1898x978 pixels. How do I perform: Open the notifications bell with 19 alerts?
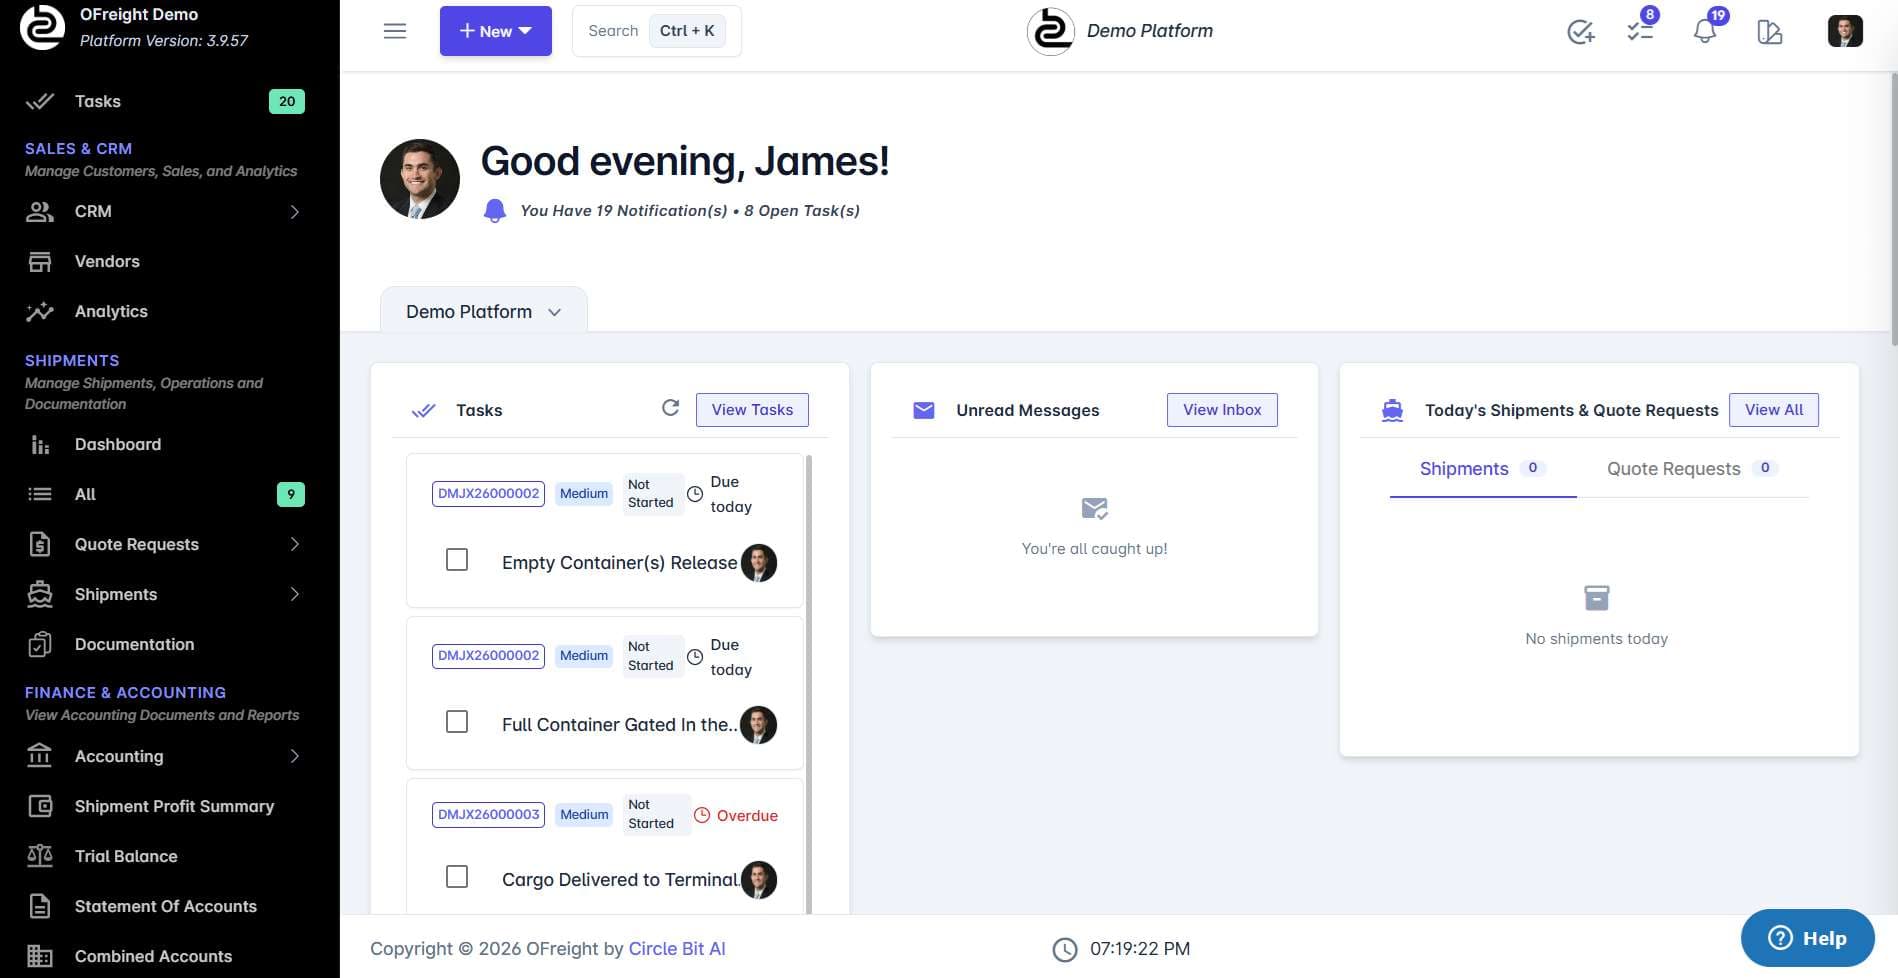click(1704, 31)
